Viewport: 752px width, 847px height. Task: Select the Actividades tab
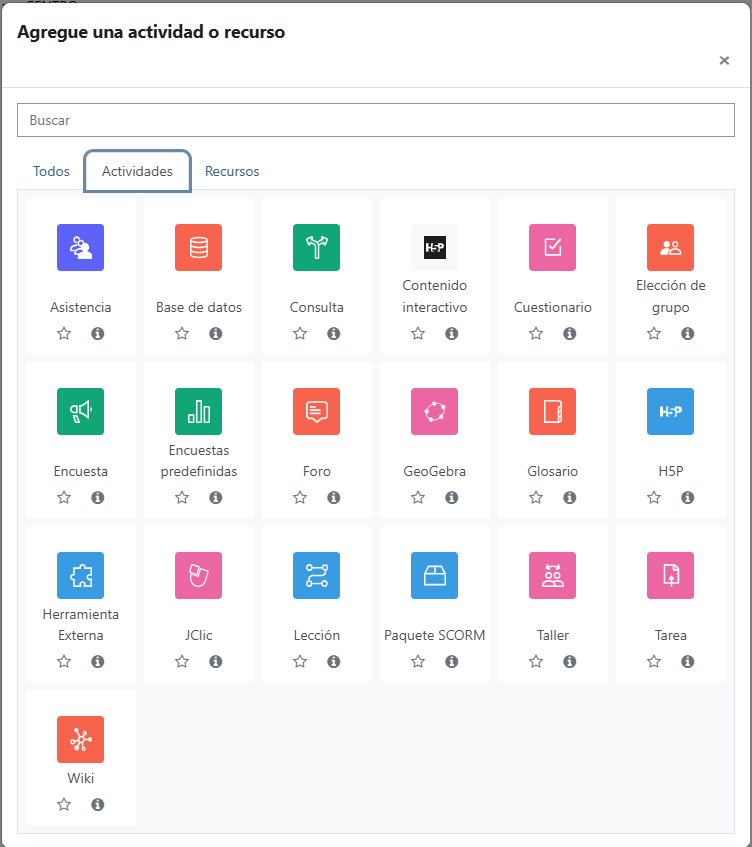click(x=137, y=171)
